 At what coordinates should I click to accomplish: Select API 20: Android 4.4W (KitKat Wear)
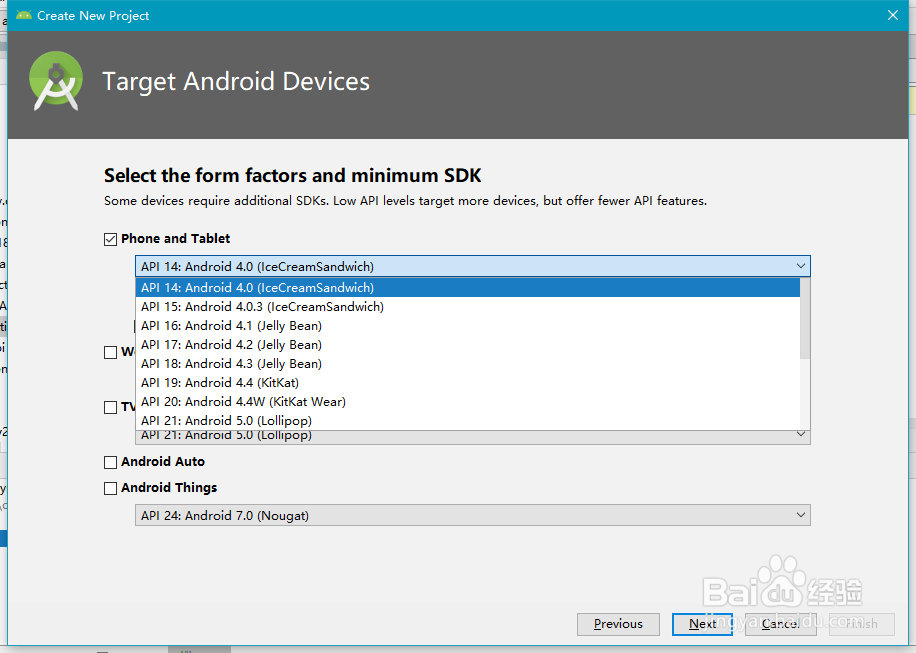click(244, 401)
